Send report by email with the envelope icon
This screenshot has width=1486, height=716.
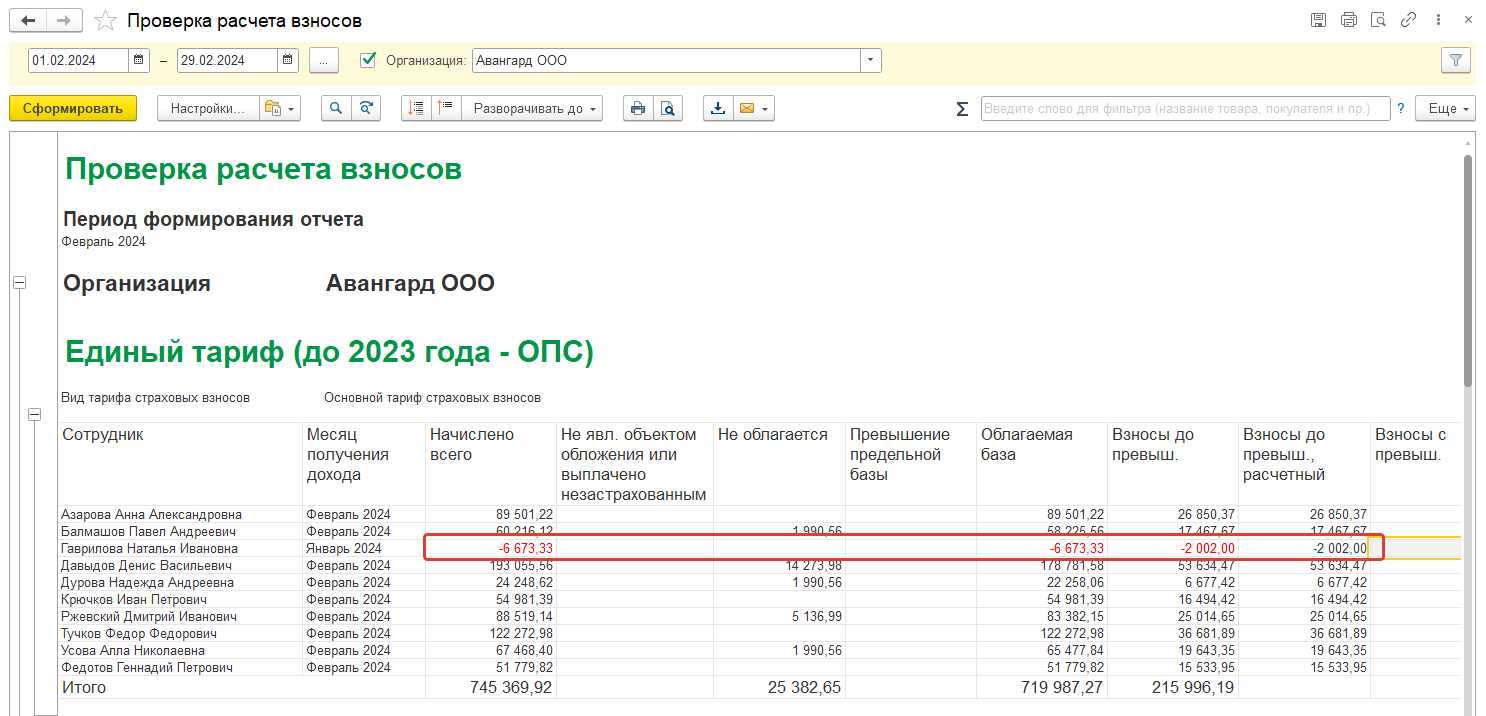(x=746, y=108)
